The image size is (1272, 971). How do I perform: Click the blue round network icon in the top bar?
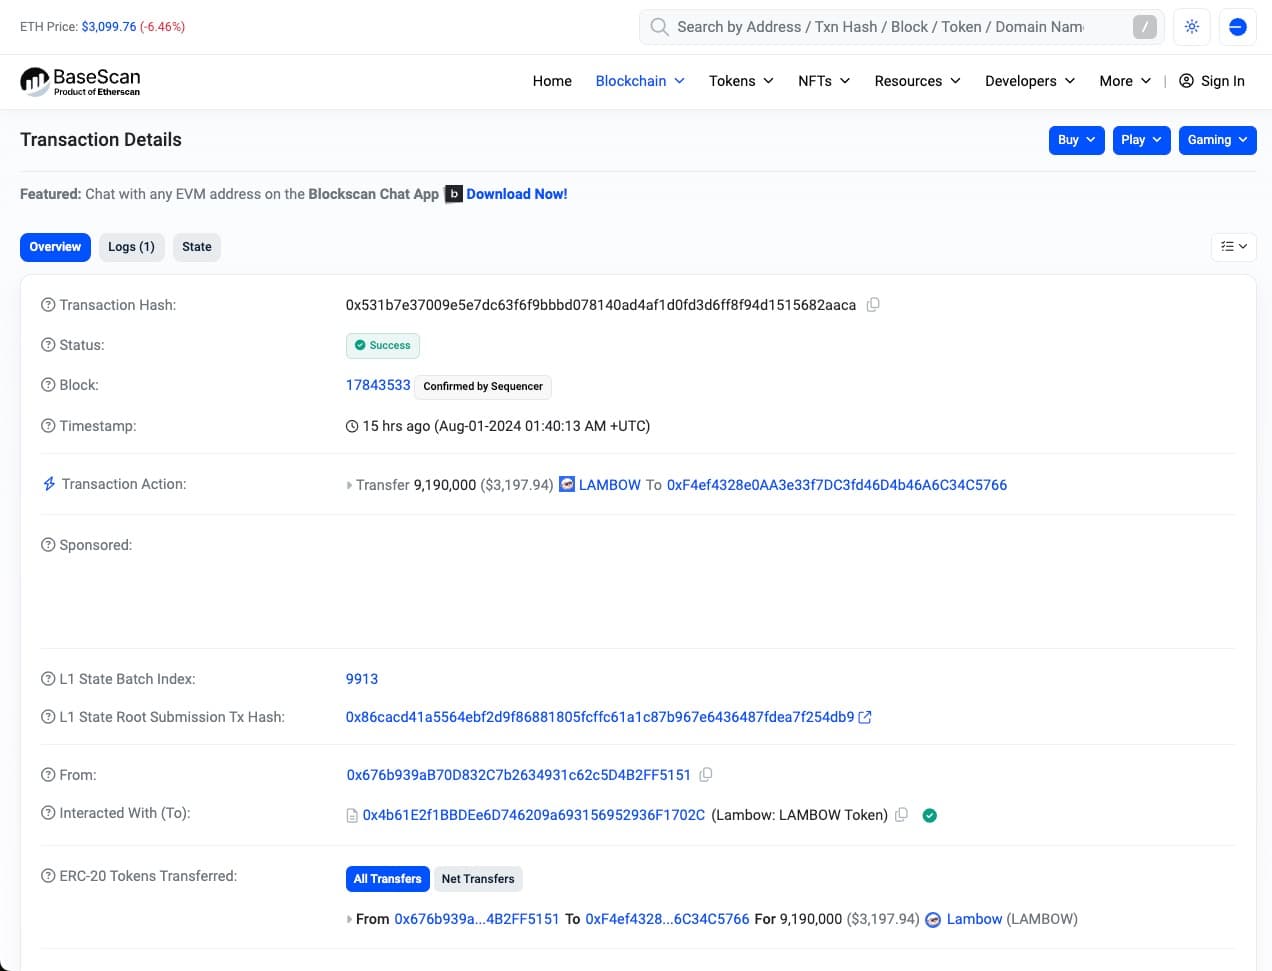pos(1237,27)
